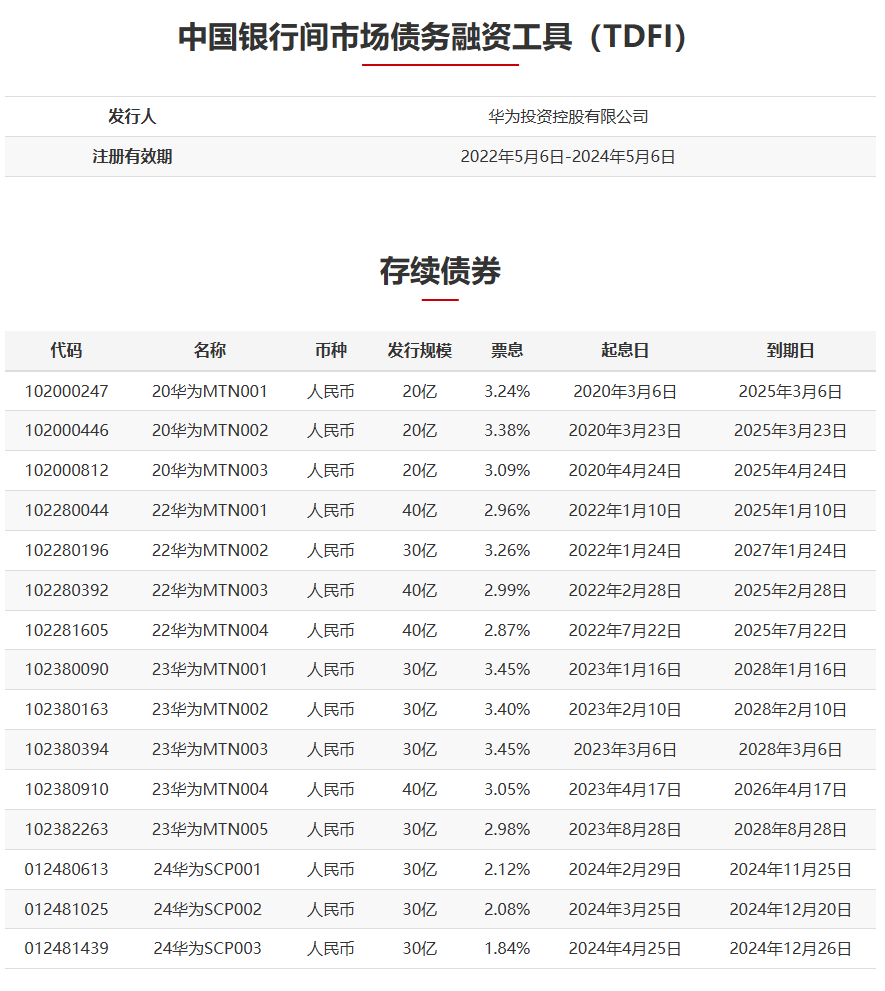885x991 pixels.
Task: Select bond name 24华为SCP003
Action: coord(207,949)
